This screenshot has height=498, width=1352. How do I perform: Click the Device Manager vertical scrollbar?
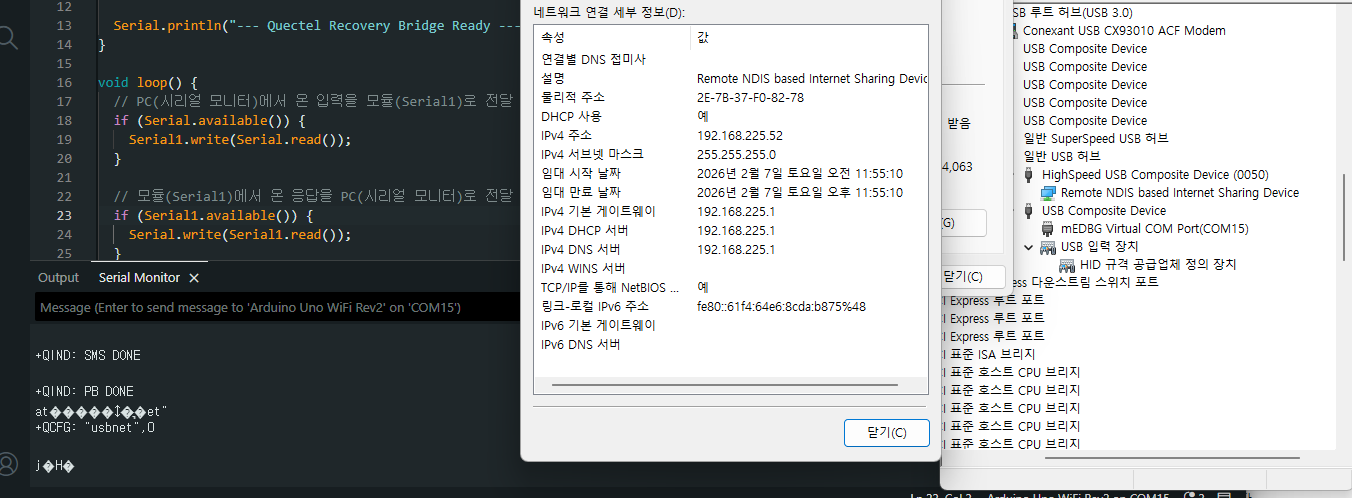(1343, 200)
